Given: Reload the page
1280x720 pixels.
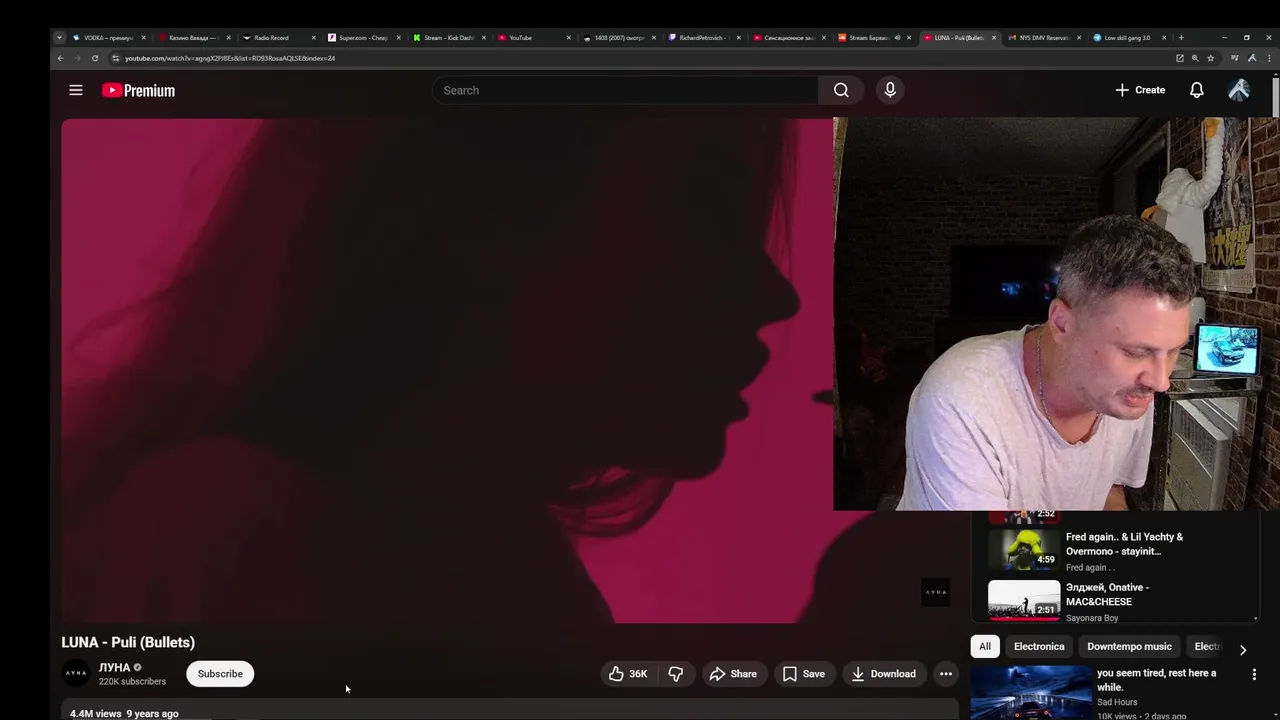Looking at the screenshot, I should [95, 58].
